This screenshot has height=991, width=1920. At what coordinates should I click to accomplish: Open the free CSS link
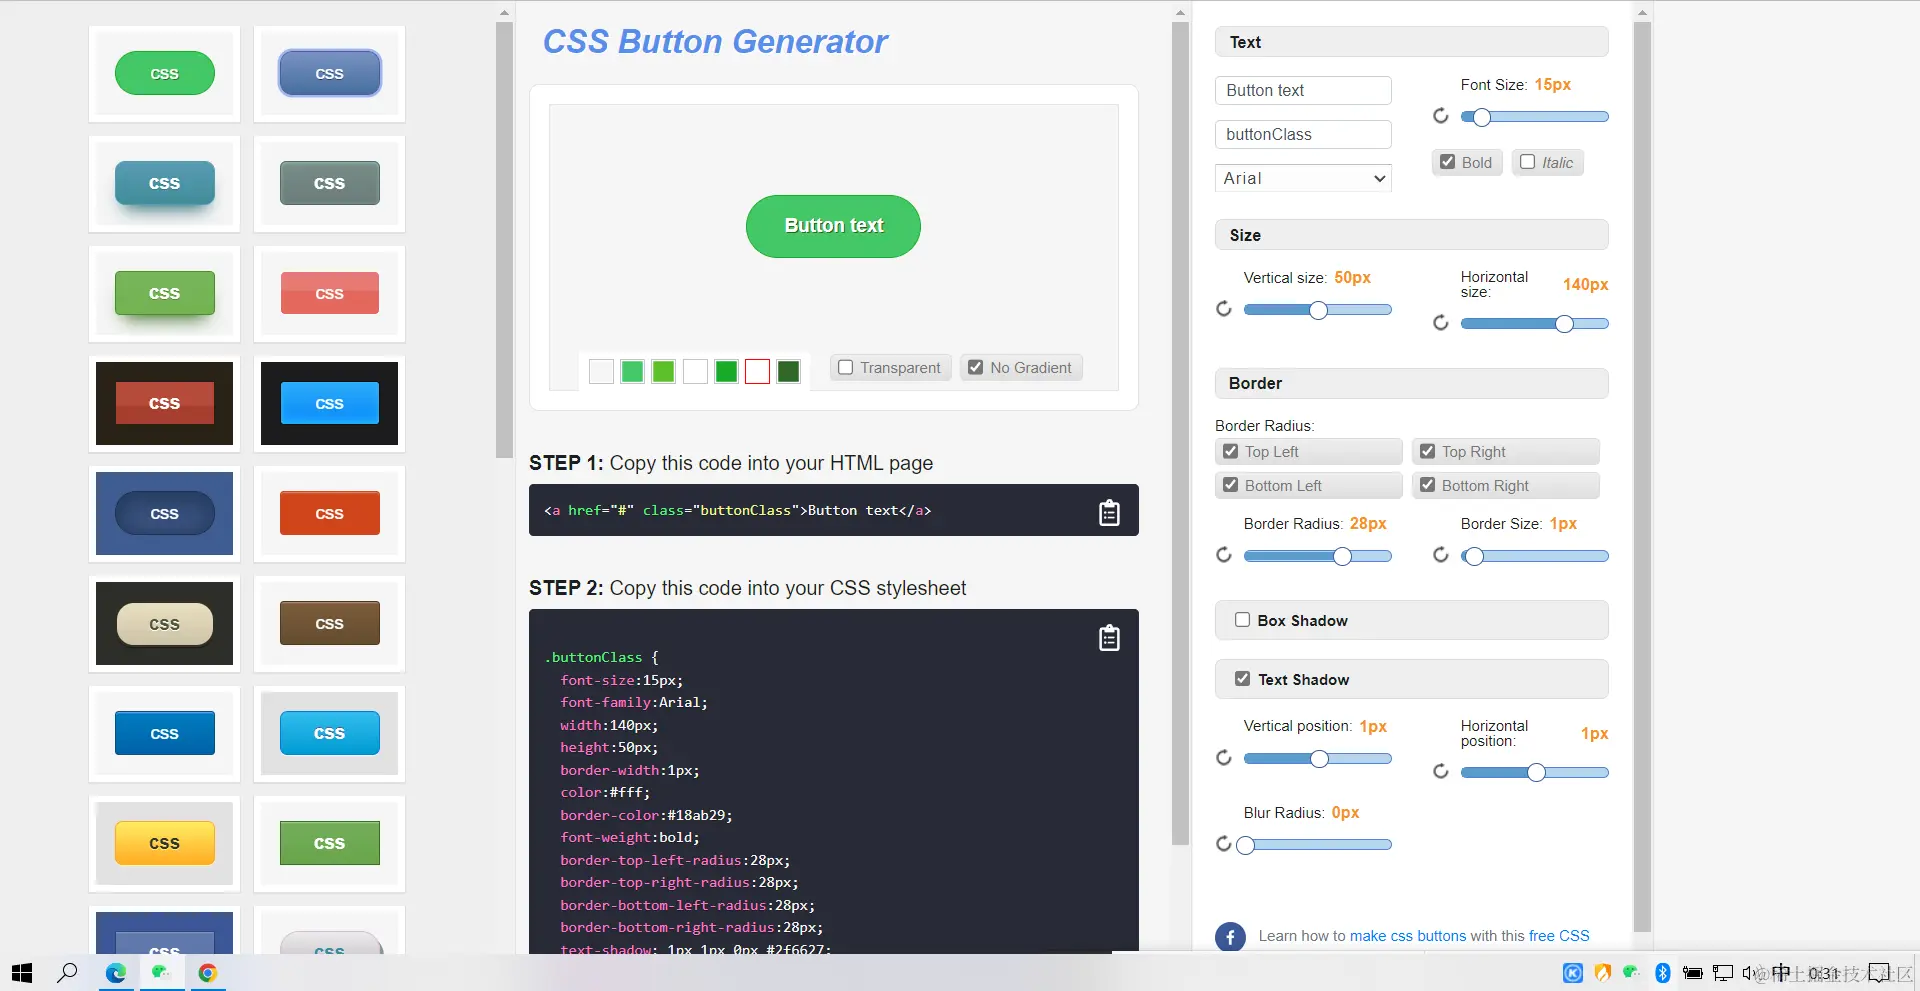1559,936
